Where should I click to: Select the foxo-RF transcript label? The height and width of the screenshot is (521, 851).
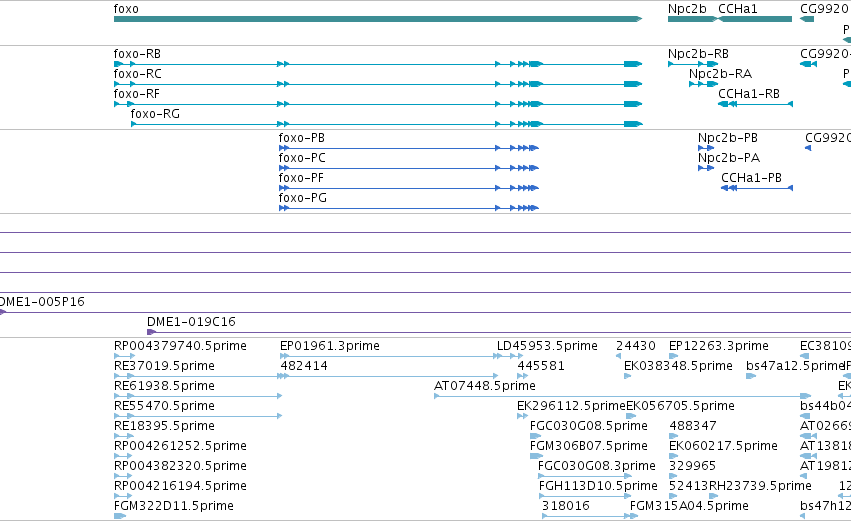coord(137,94)
